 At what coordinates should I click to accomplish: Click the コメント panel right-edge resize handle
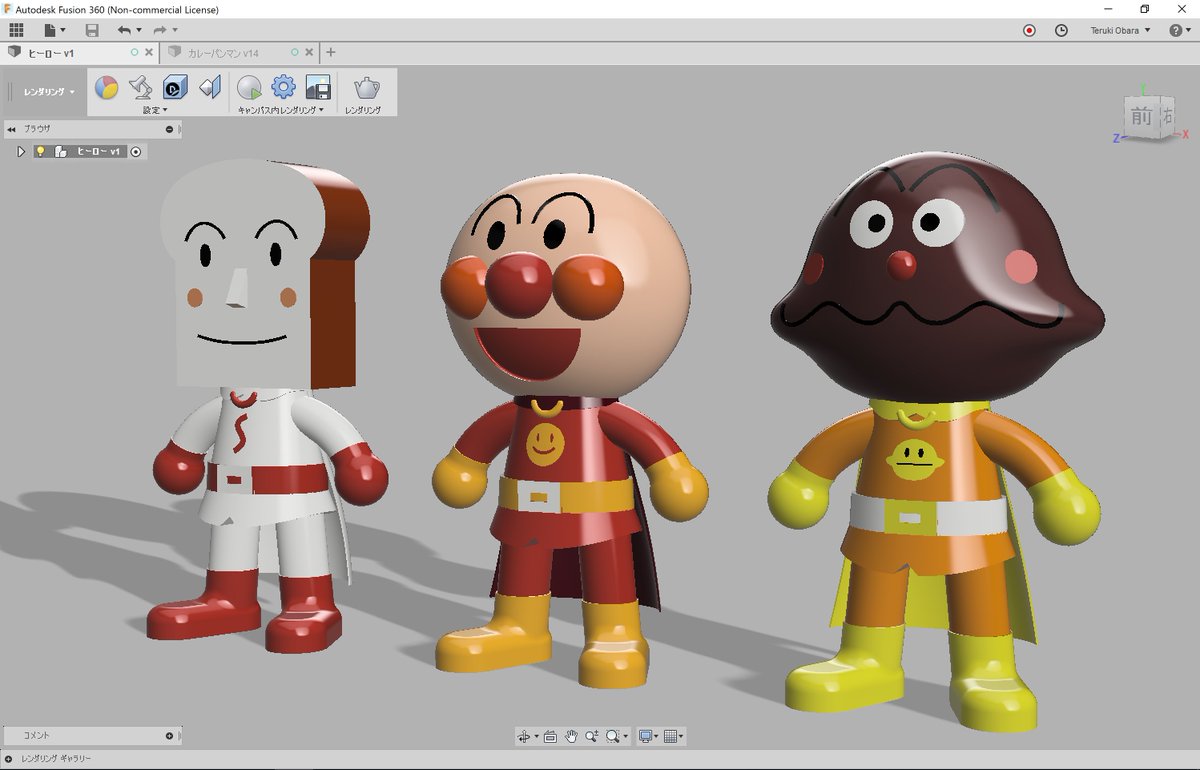(180, 736)
